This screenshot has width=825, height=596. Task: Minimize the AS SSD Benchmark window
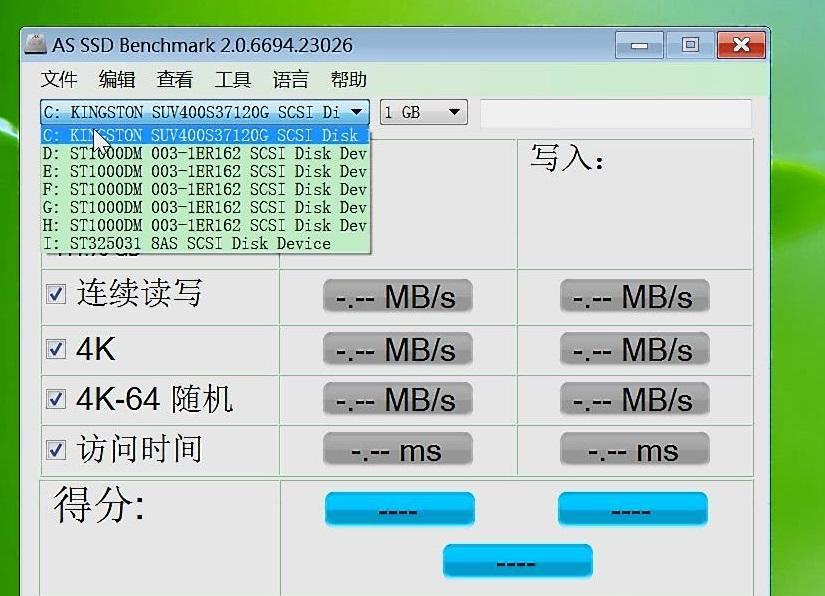639,45
